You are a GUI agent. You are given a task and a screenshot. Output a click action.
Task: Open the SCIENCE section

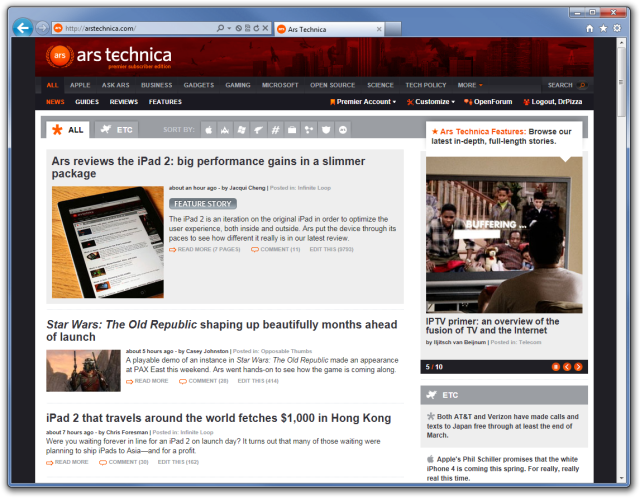click(x=380, y=85)
